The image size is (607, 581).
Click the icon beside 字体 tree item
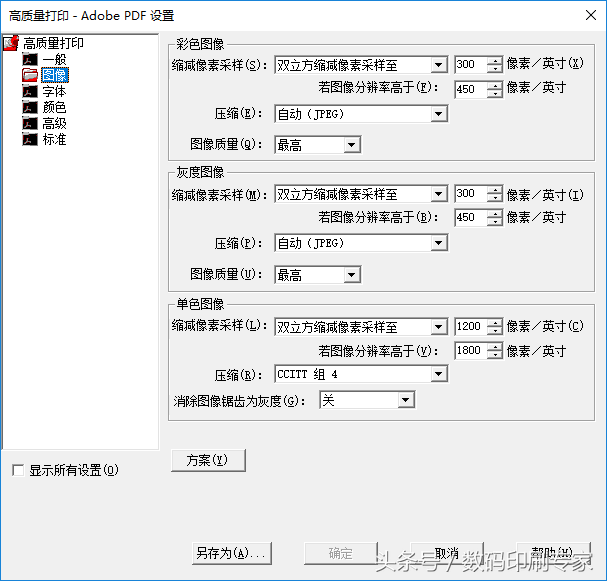point(30,91)
